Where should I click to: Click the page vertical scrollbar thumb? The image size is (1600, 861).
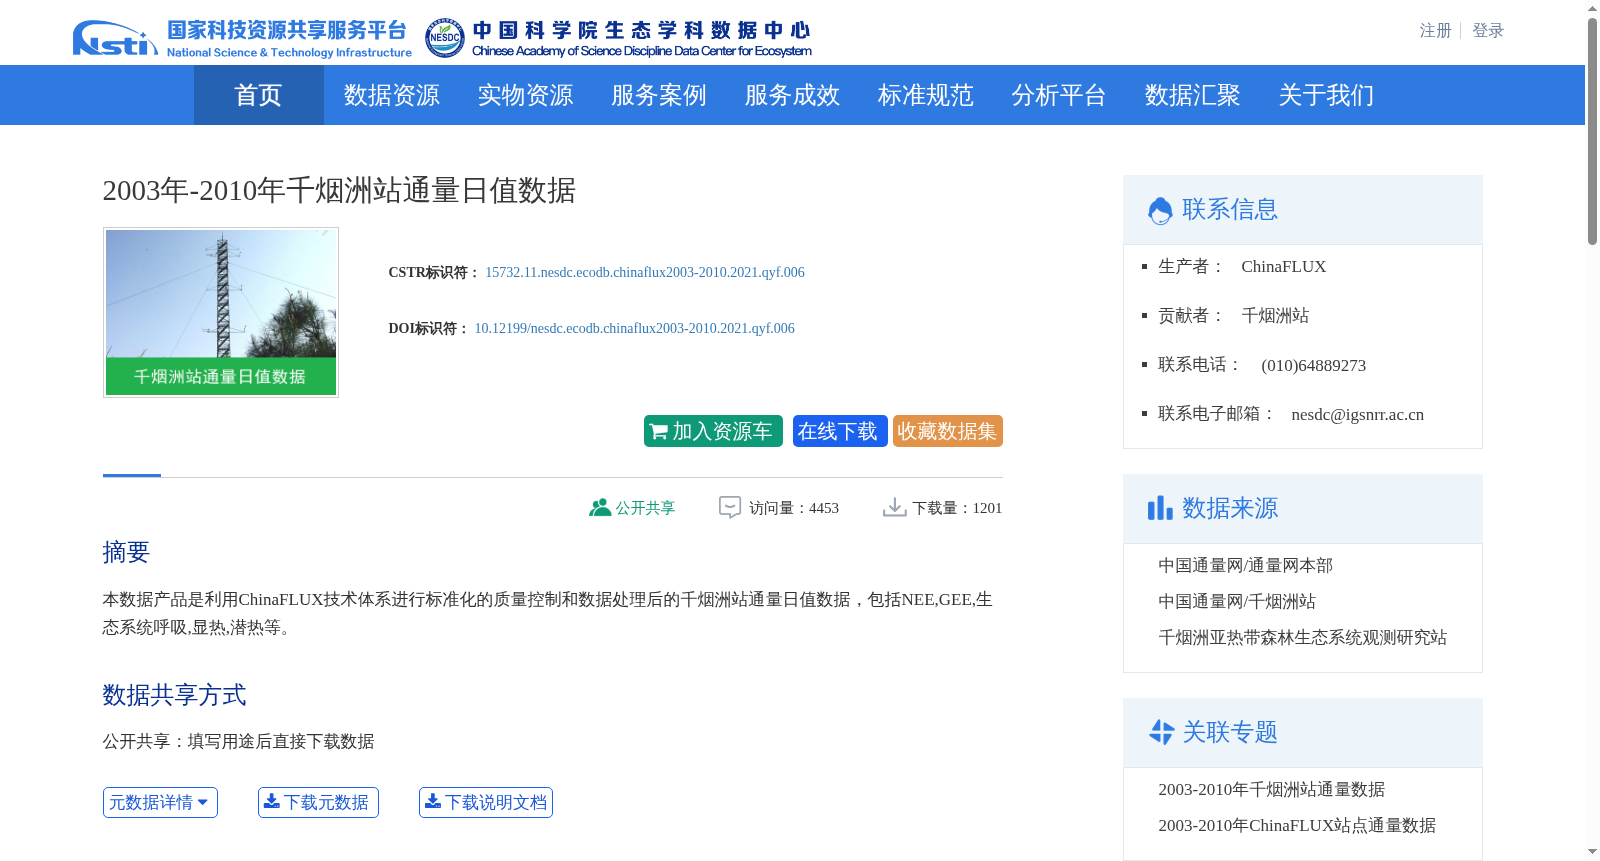coord(1592,131)
